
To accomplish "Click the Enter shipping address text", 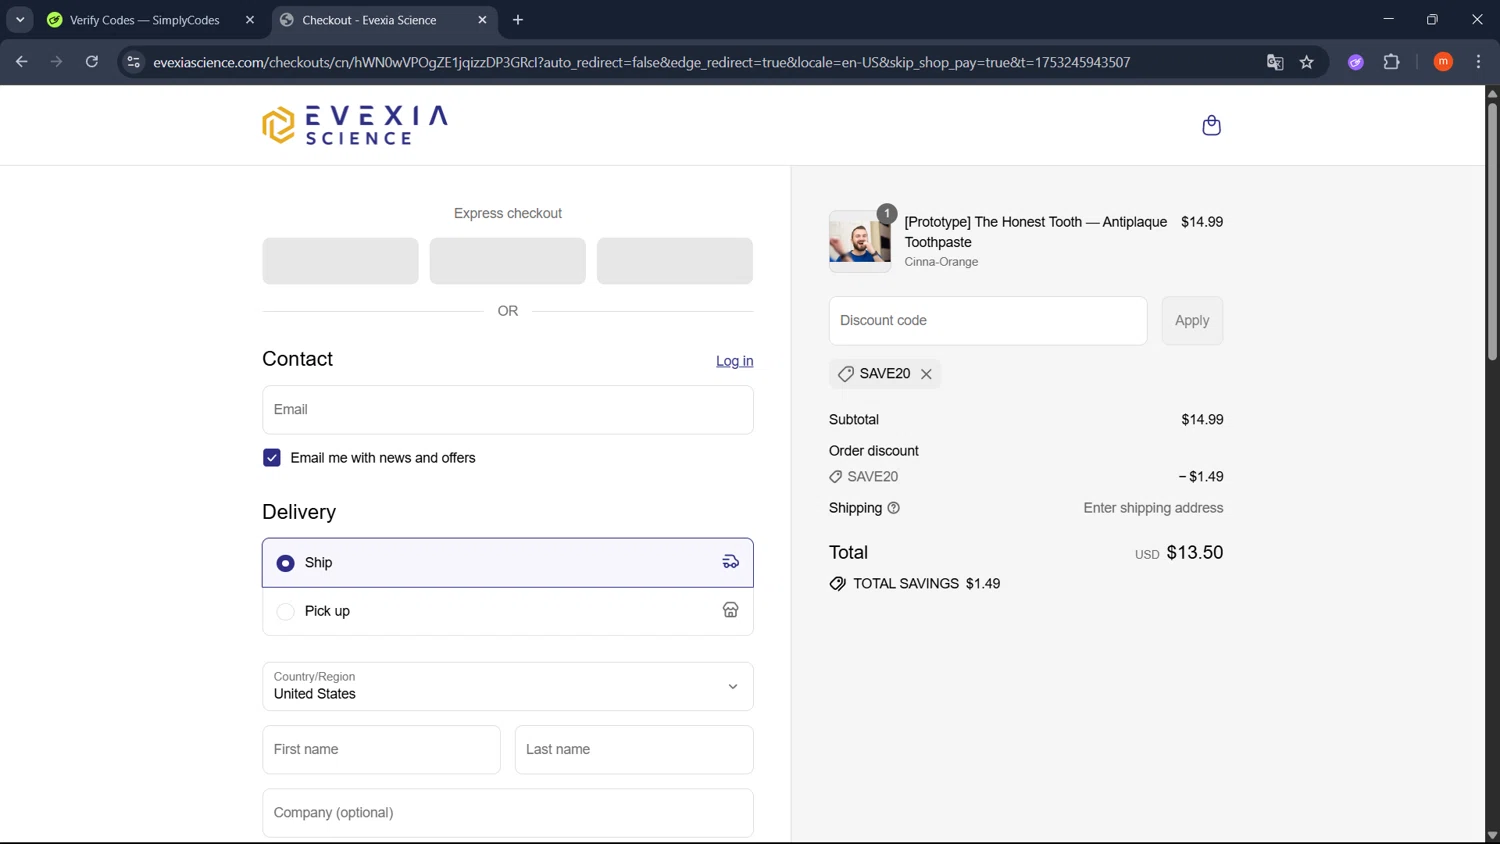I will [x=1153, y=508].
